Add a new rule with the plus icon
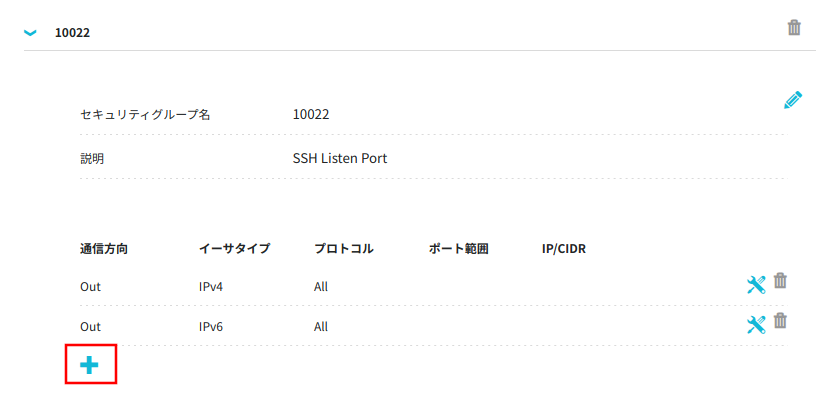The image size is (831, 397). [x=90, y=365]
